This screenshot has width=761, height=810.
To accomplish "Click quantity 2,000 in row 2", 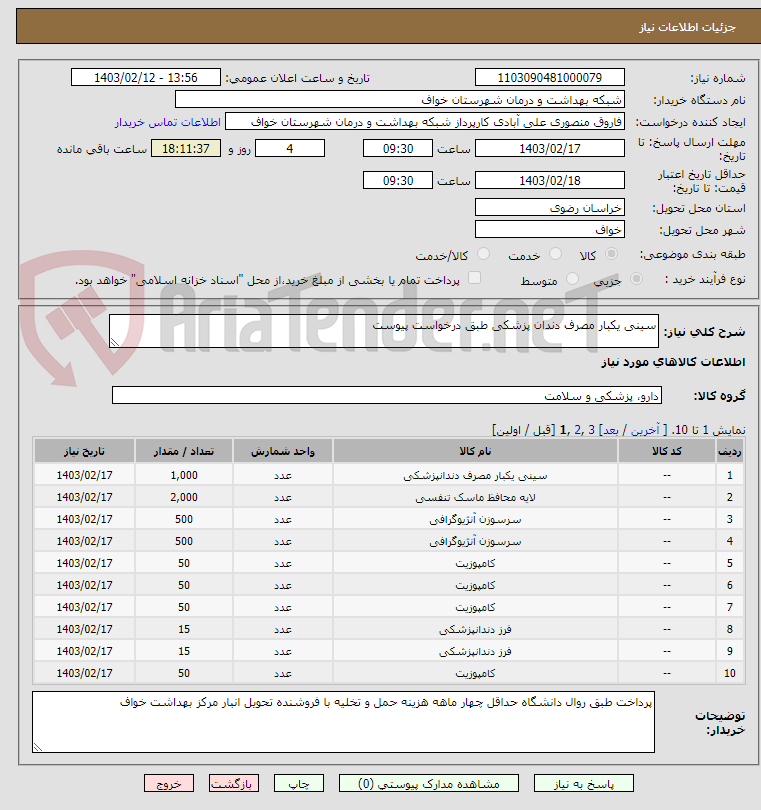I will 184,497.
